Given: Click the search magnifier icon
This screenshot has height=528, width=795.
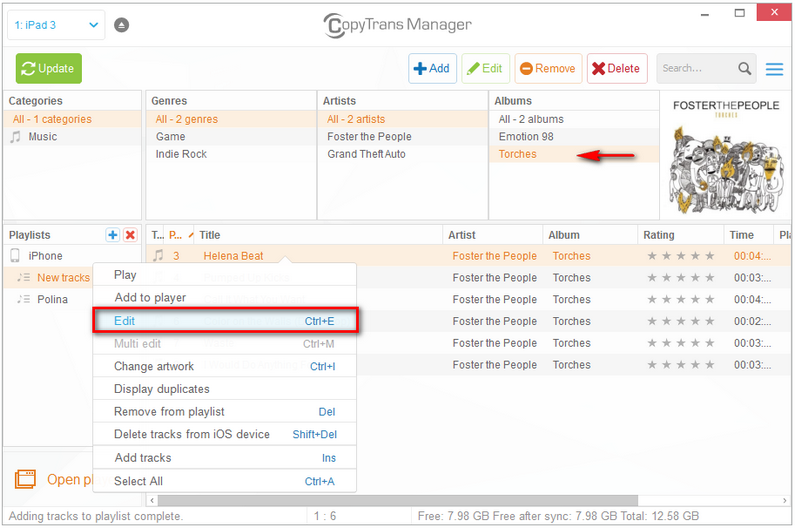Looking at the screenshot, I should click(744, 68).
